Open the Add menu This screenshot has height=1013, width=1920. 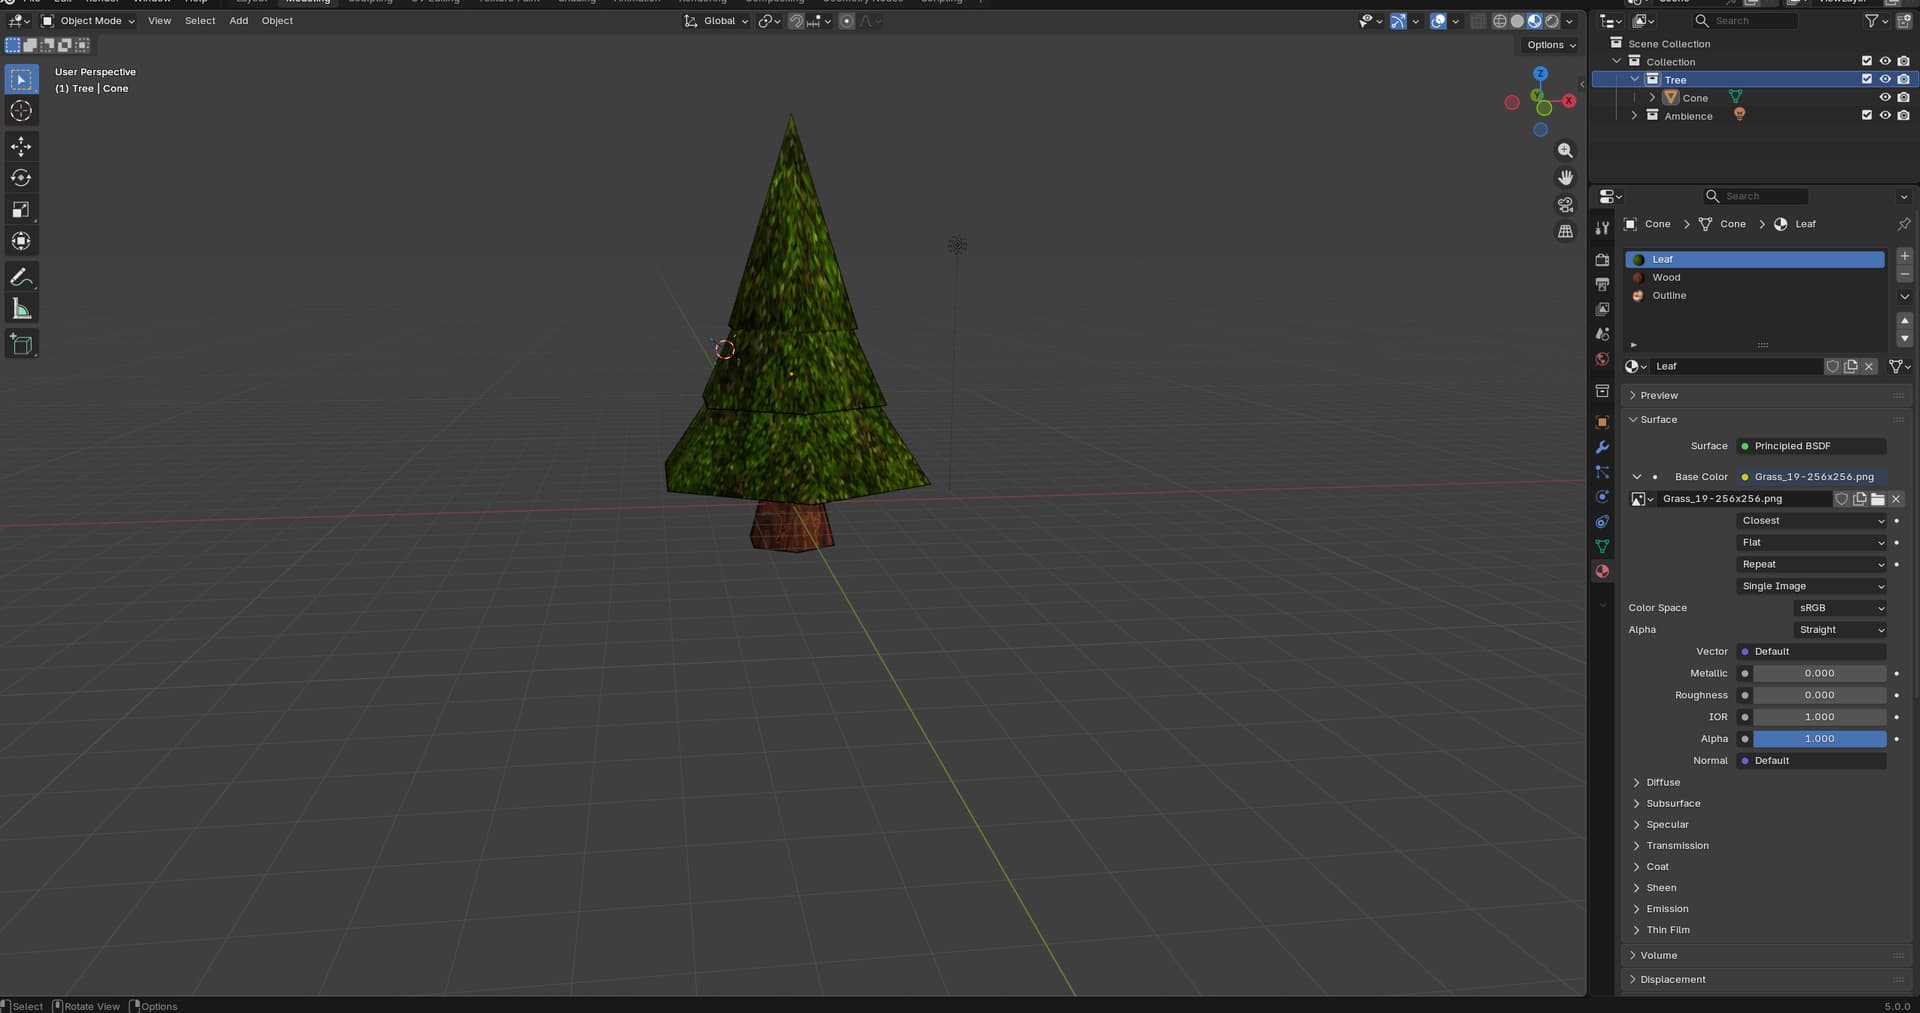[239, 21]
